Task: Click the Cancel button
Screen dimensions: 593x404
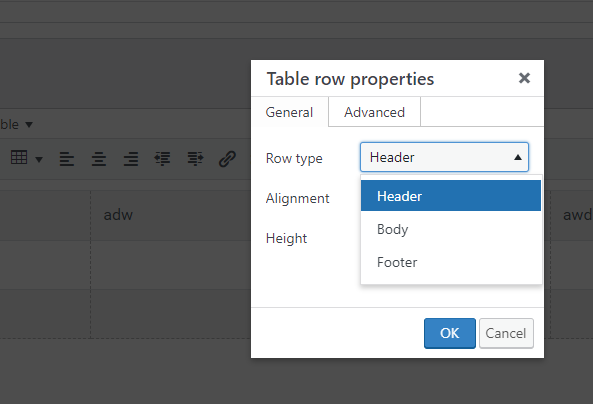Action: click(x=506, y=333)
